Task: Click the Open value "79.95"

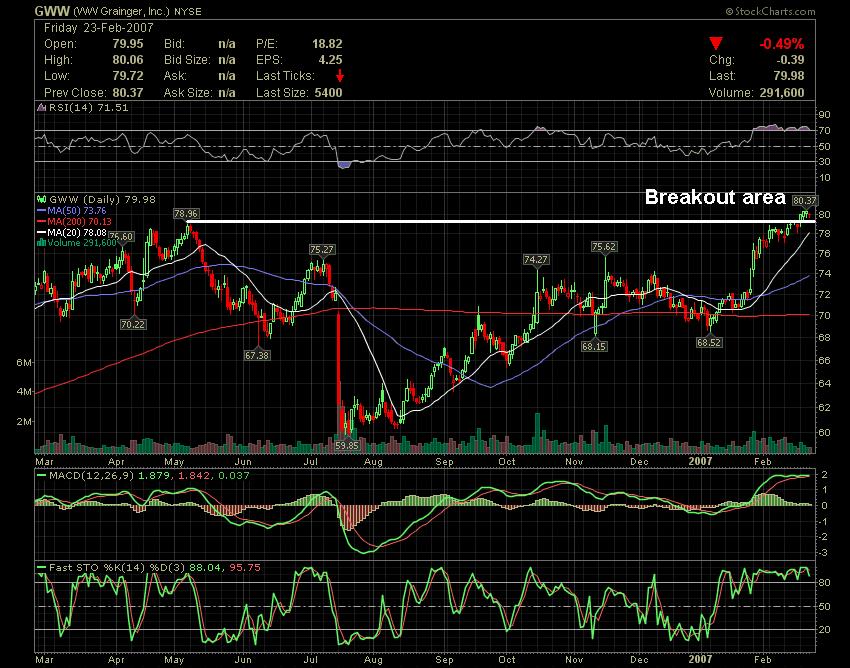Action: tap(128, 43)
